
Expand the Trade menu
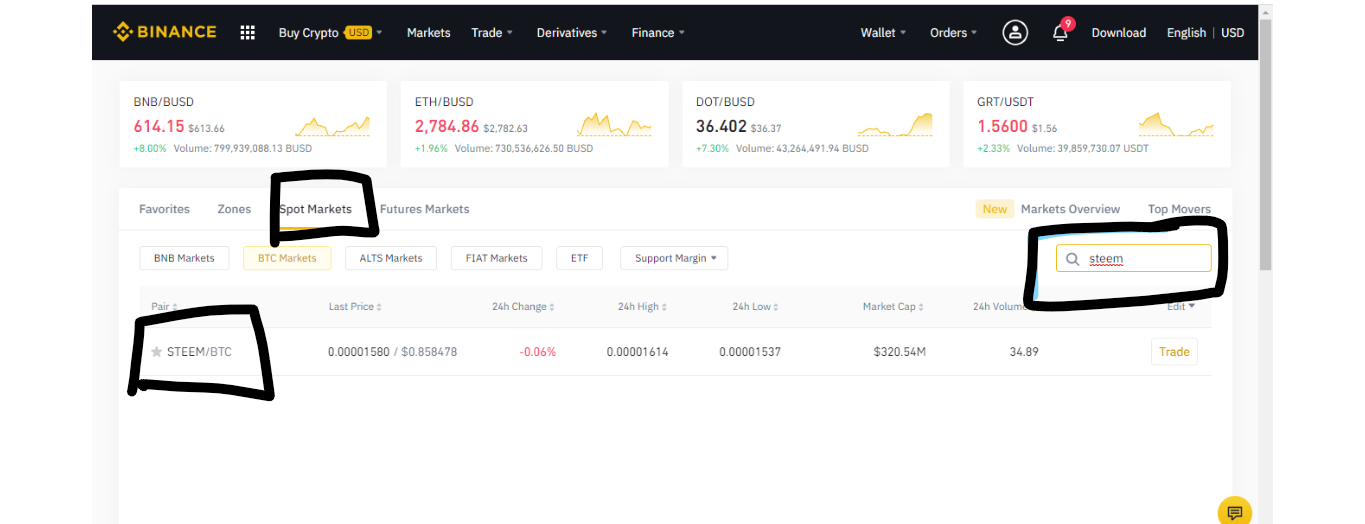(x=492, y=33)
